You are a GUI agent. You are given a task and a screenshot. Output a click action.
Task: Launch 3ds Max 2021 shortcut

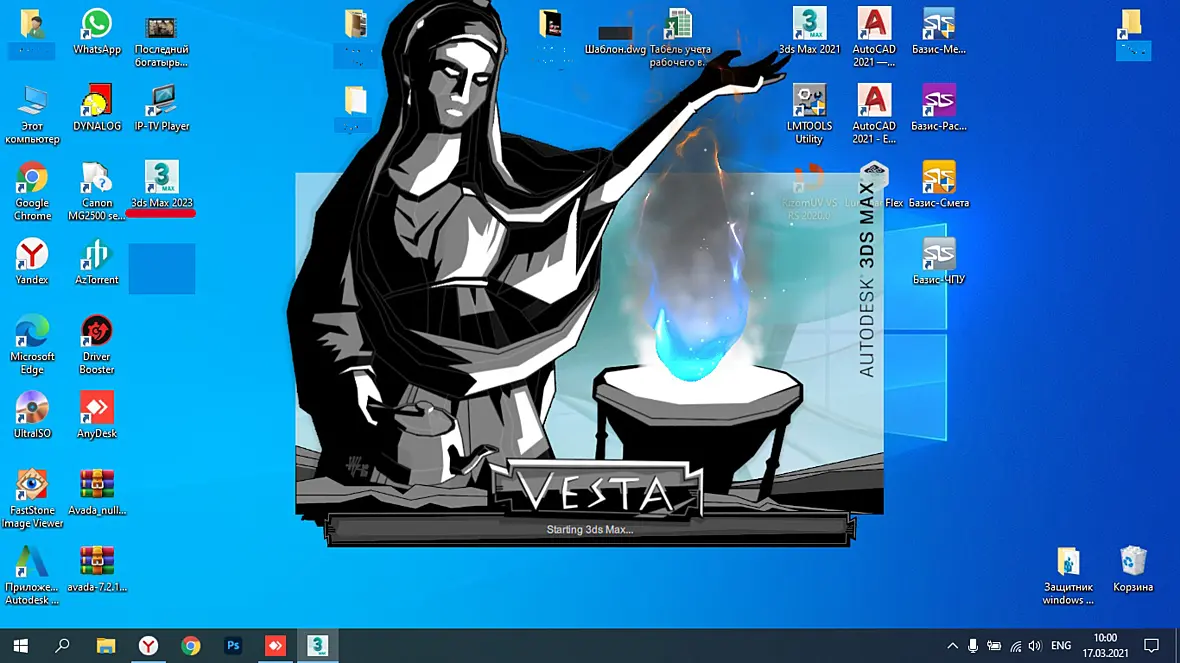[x=809, y=32]
